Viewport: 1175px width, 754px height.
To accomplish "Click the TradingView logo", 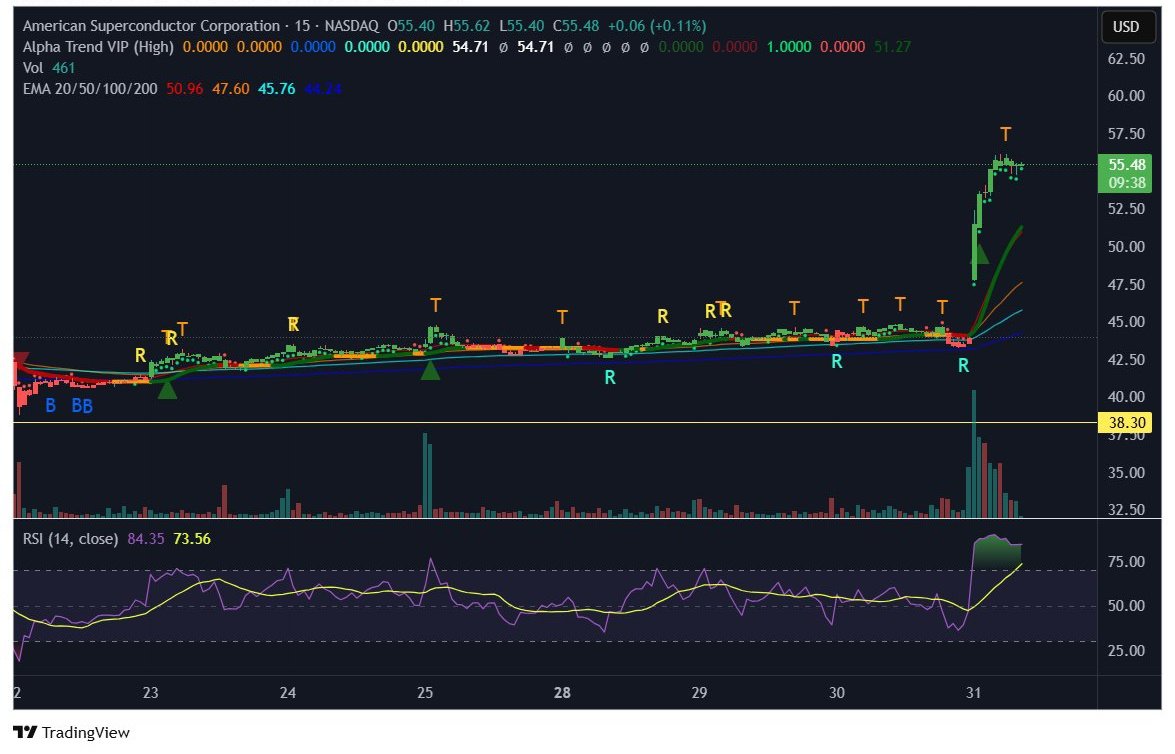I will coord(71,733).
